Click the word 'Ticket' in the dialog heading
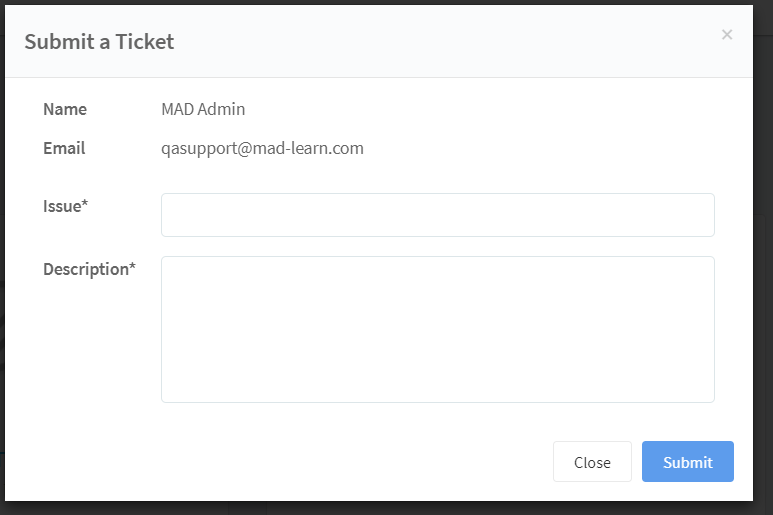This screenshot has width=773, height=515. [144, 42]
